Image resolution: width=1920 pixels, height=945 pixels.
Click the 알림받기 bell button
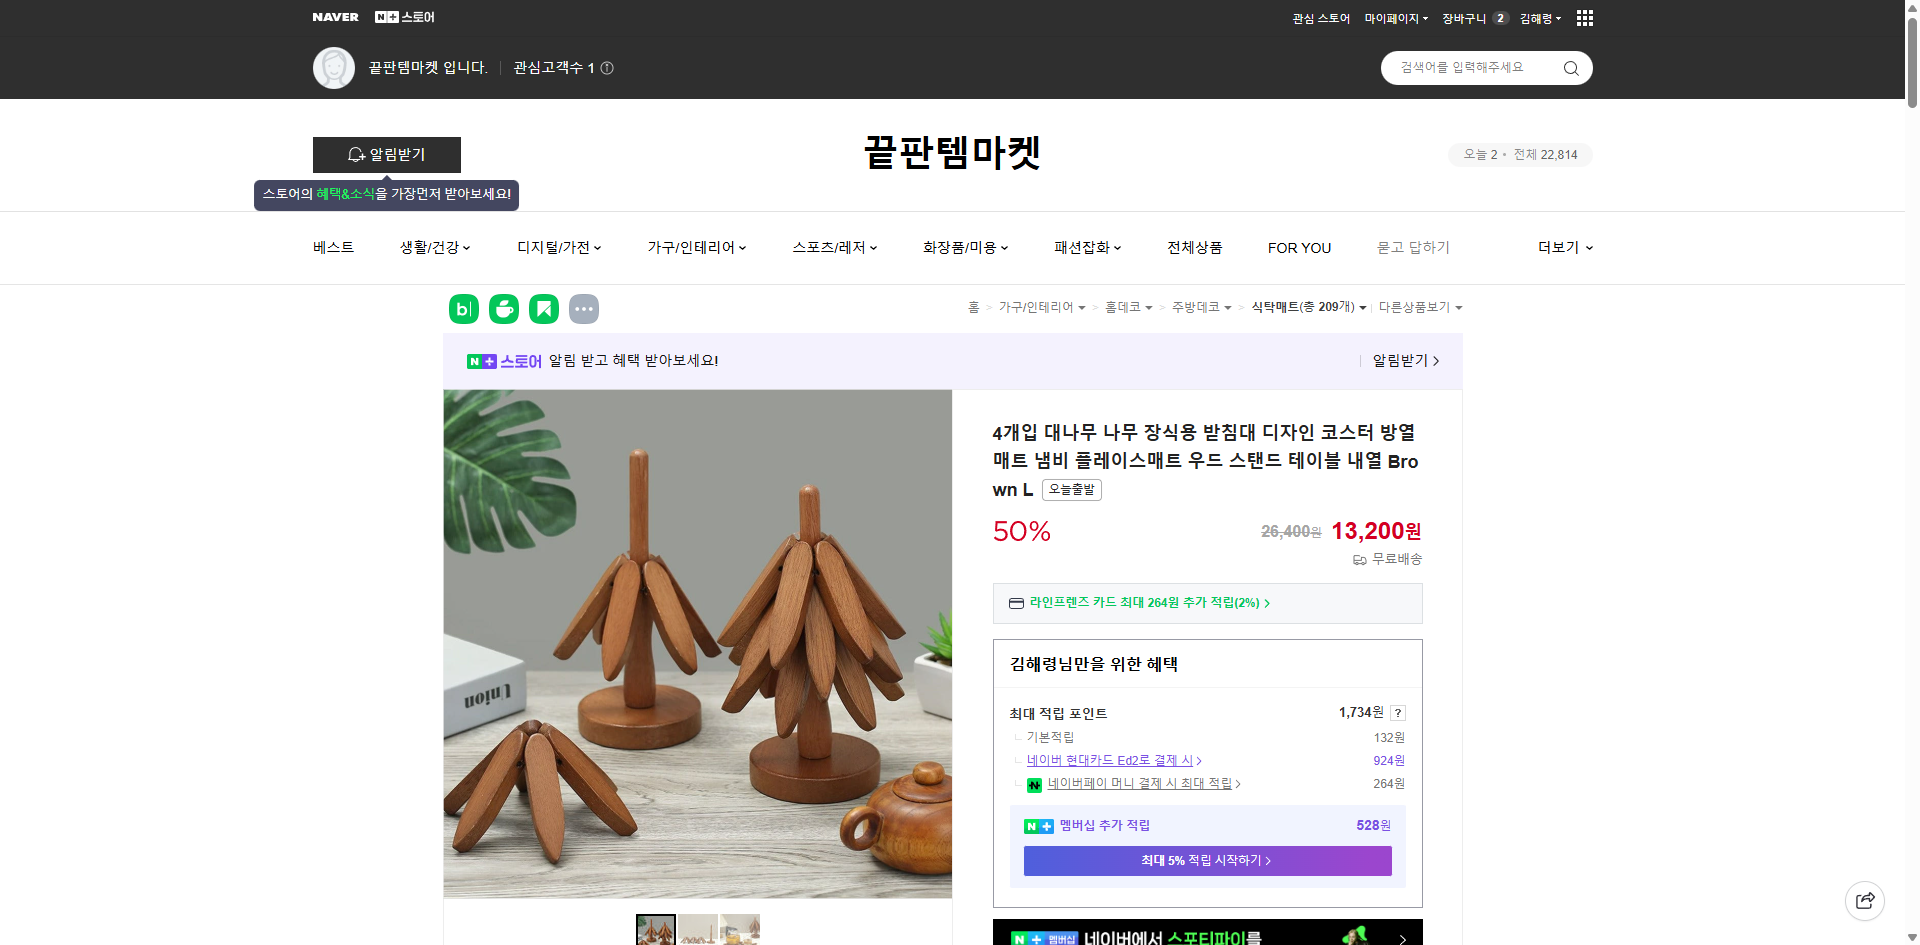pyautogui.click(x=387, y=155)
